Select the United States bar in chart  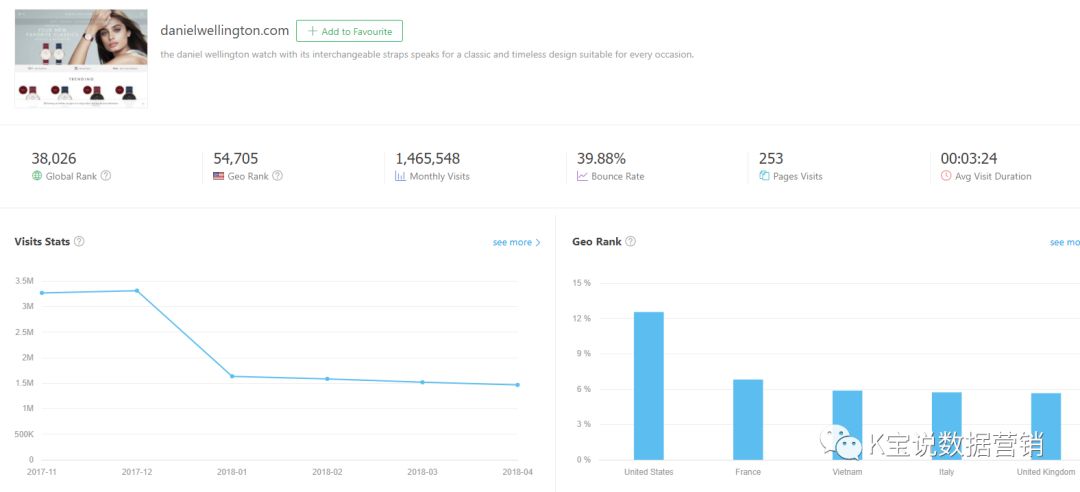point(648,385)
